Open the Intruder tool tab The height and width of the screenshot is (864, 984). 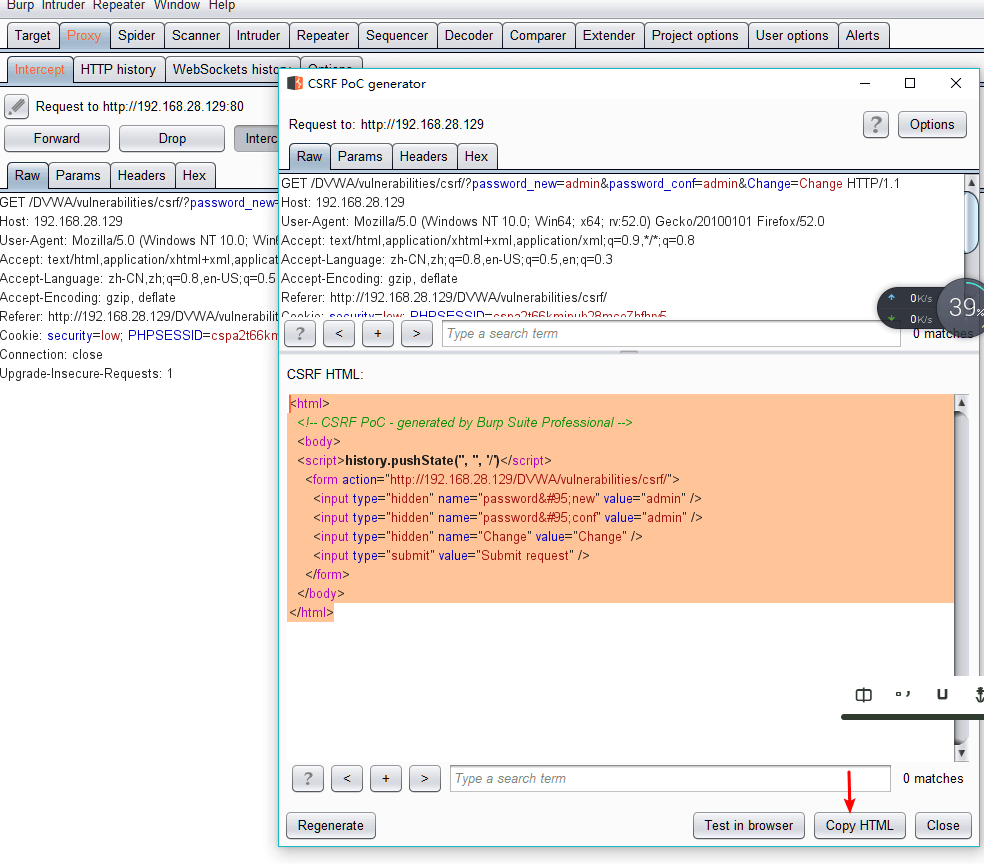click(259, 36)
